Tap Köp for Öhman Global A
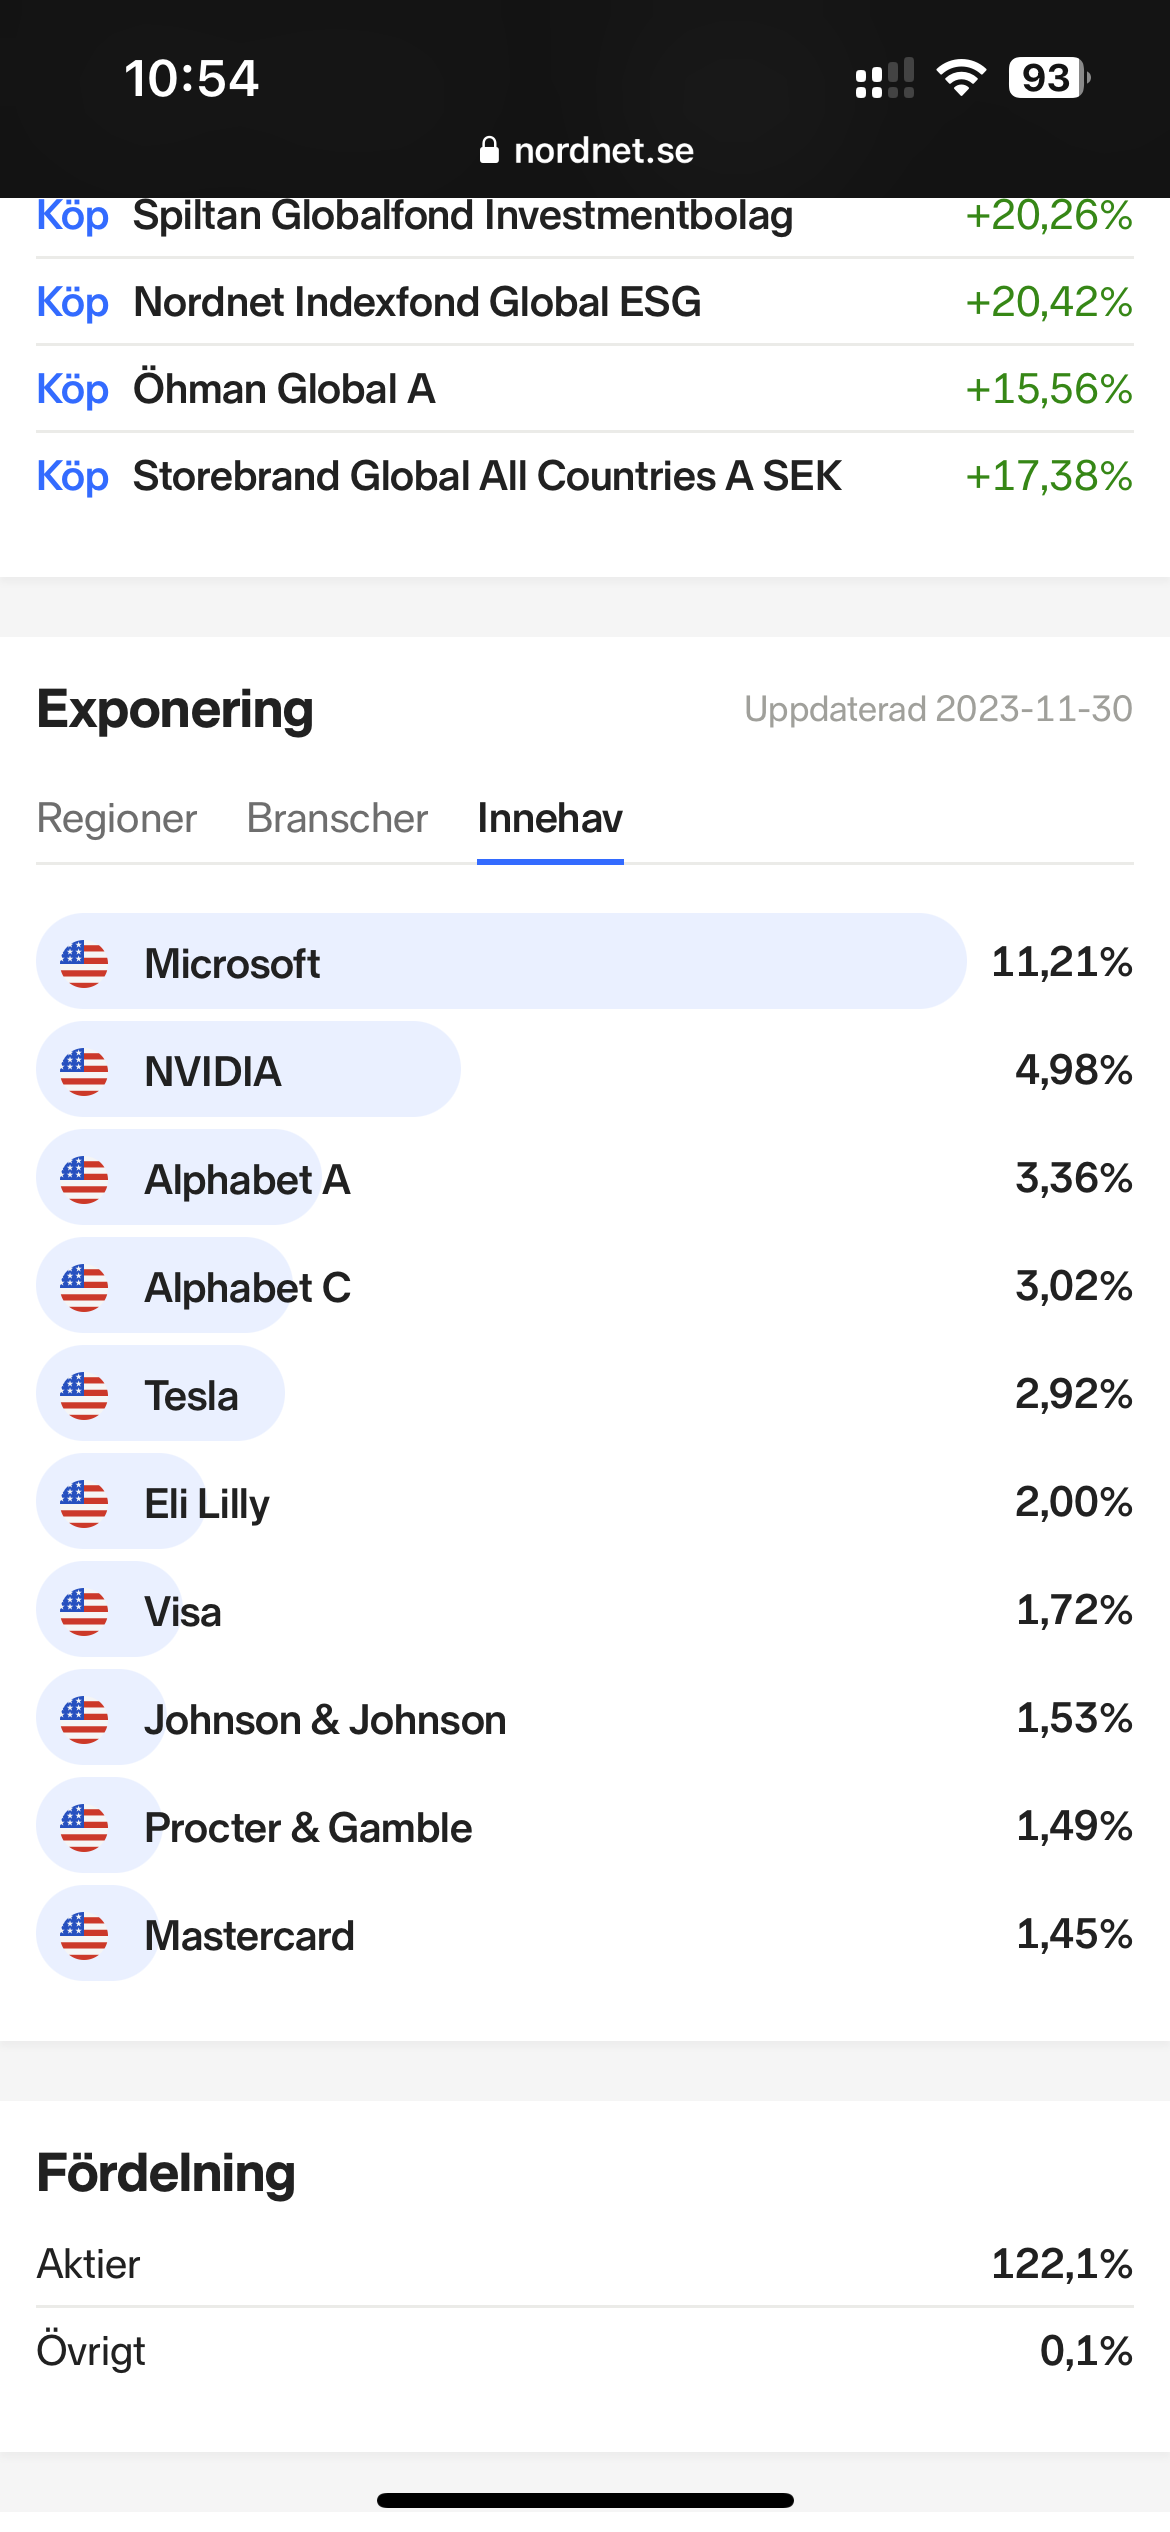The image size is (1170, 2532). point(72,389)
